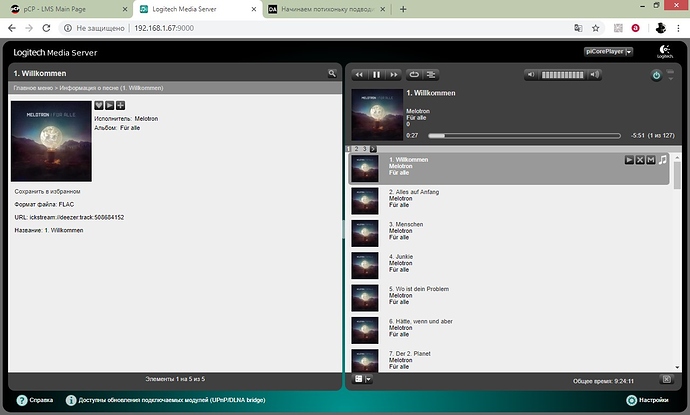
Task: Open Справка help link
Action: (35, 400)
